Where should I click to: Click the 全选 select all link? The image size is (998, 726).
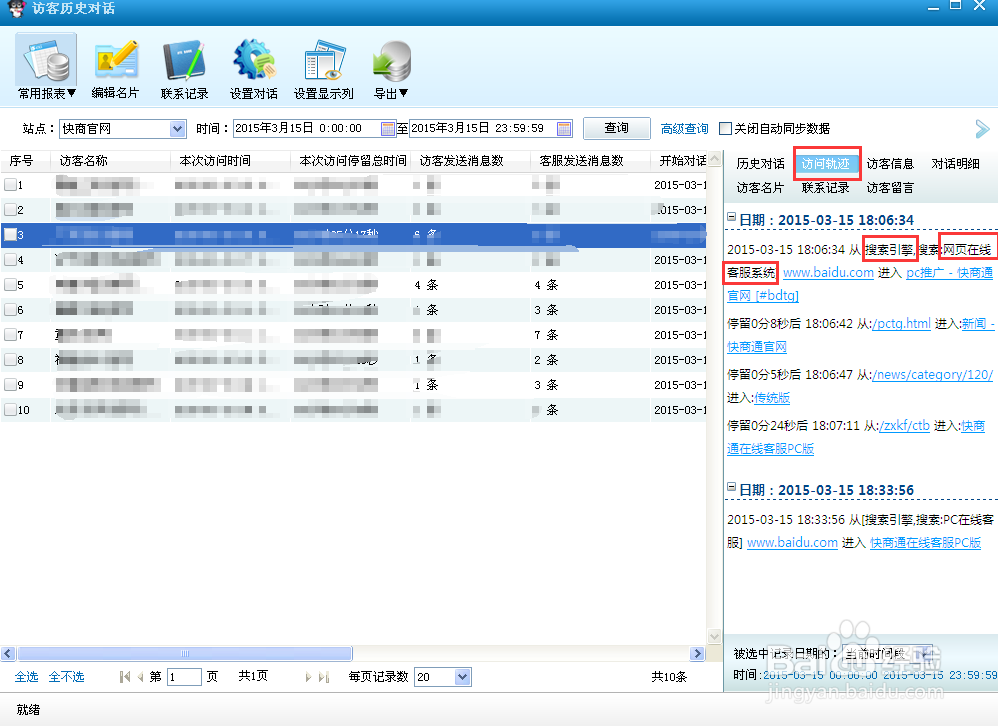(27, 676)
